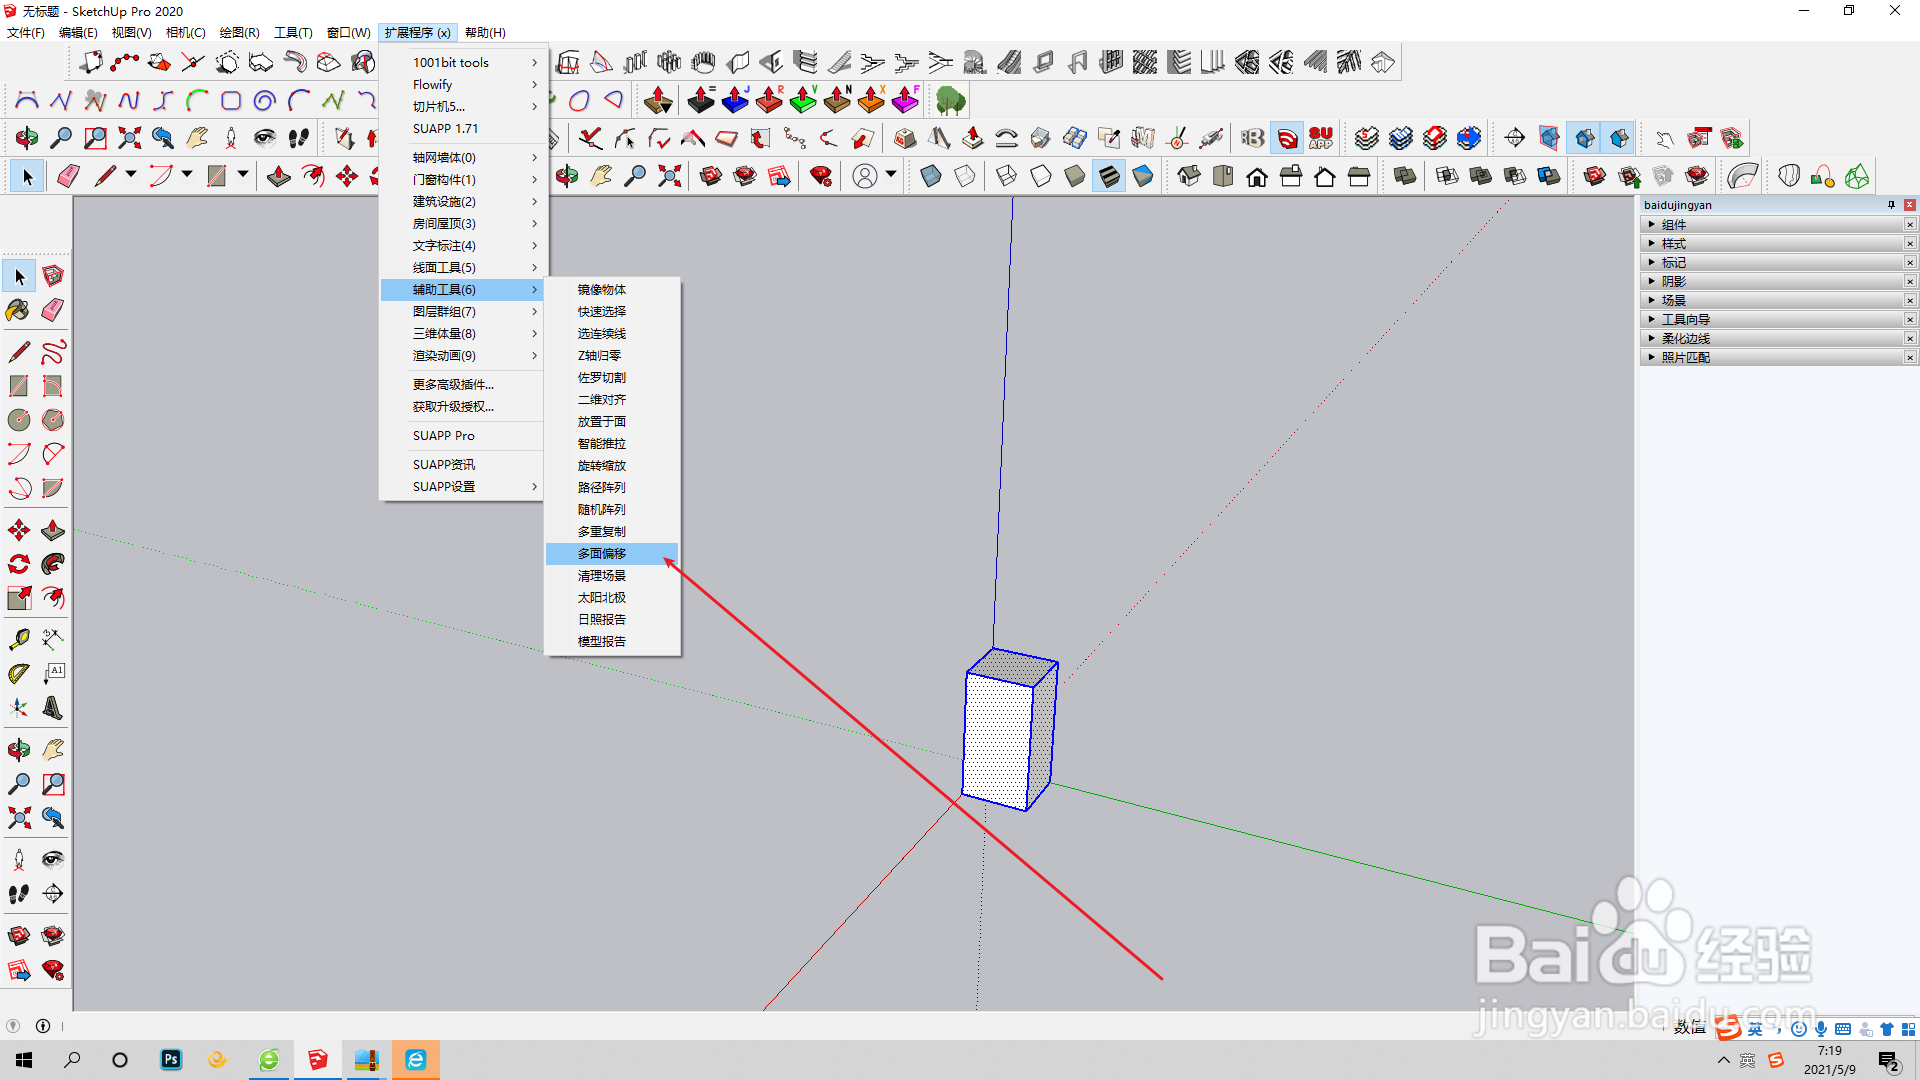Screen dimensions: 1920x1080
Task: Click 更多高级插件... entry
Action: [453, 385]
